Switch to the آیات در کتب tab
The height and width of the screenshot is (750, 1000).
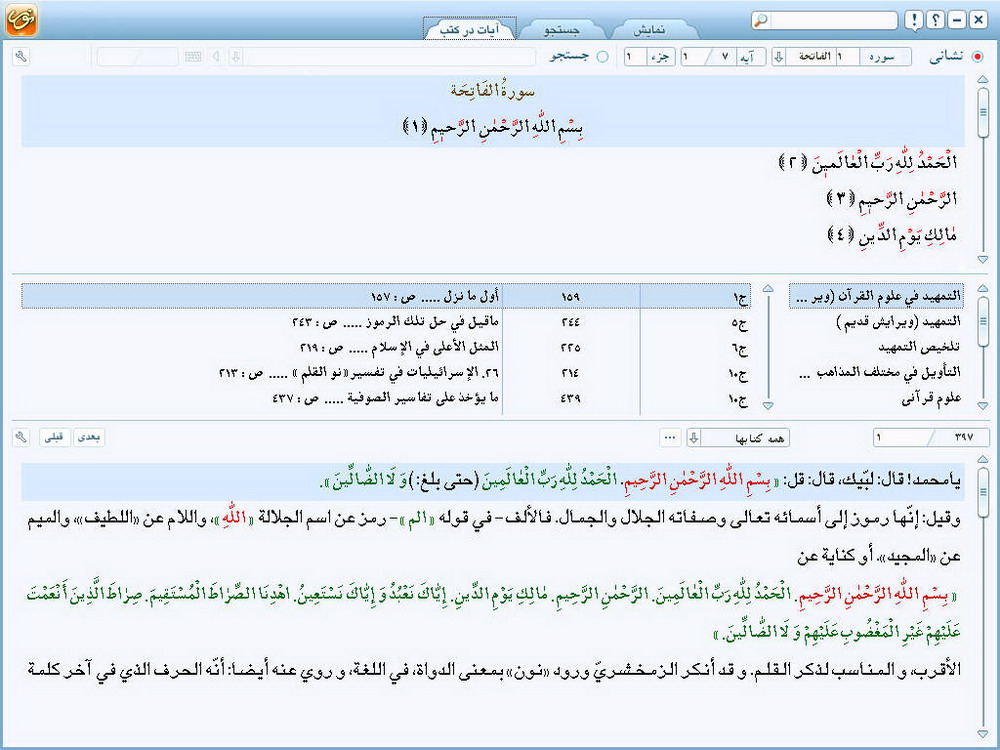click(x=469, y=29)
